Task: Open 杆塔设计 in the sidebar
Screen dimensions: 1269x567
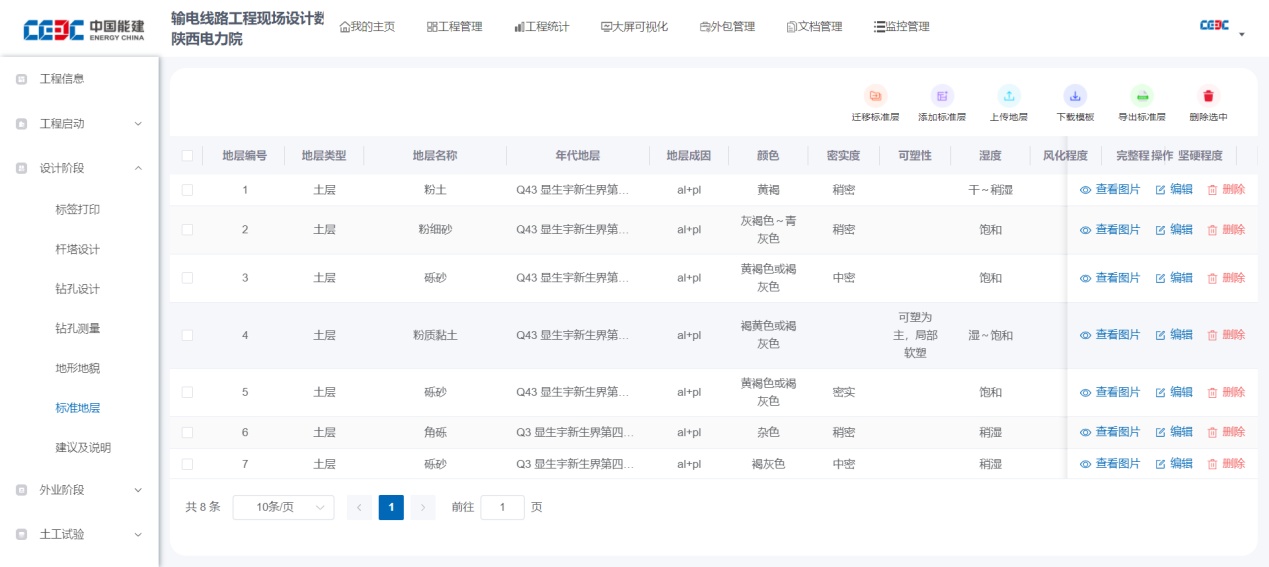Action: click(77, 249)
